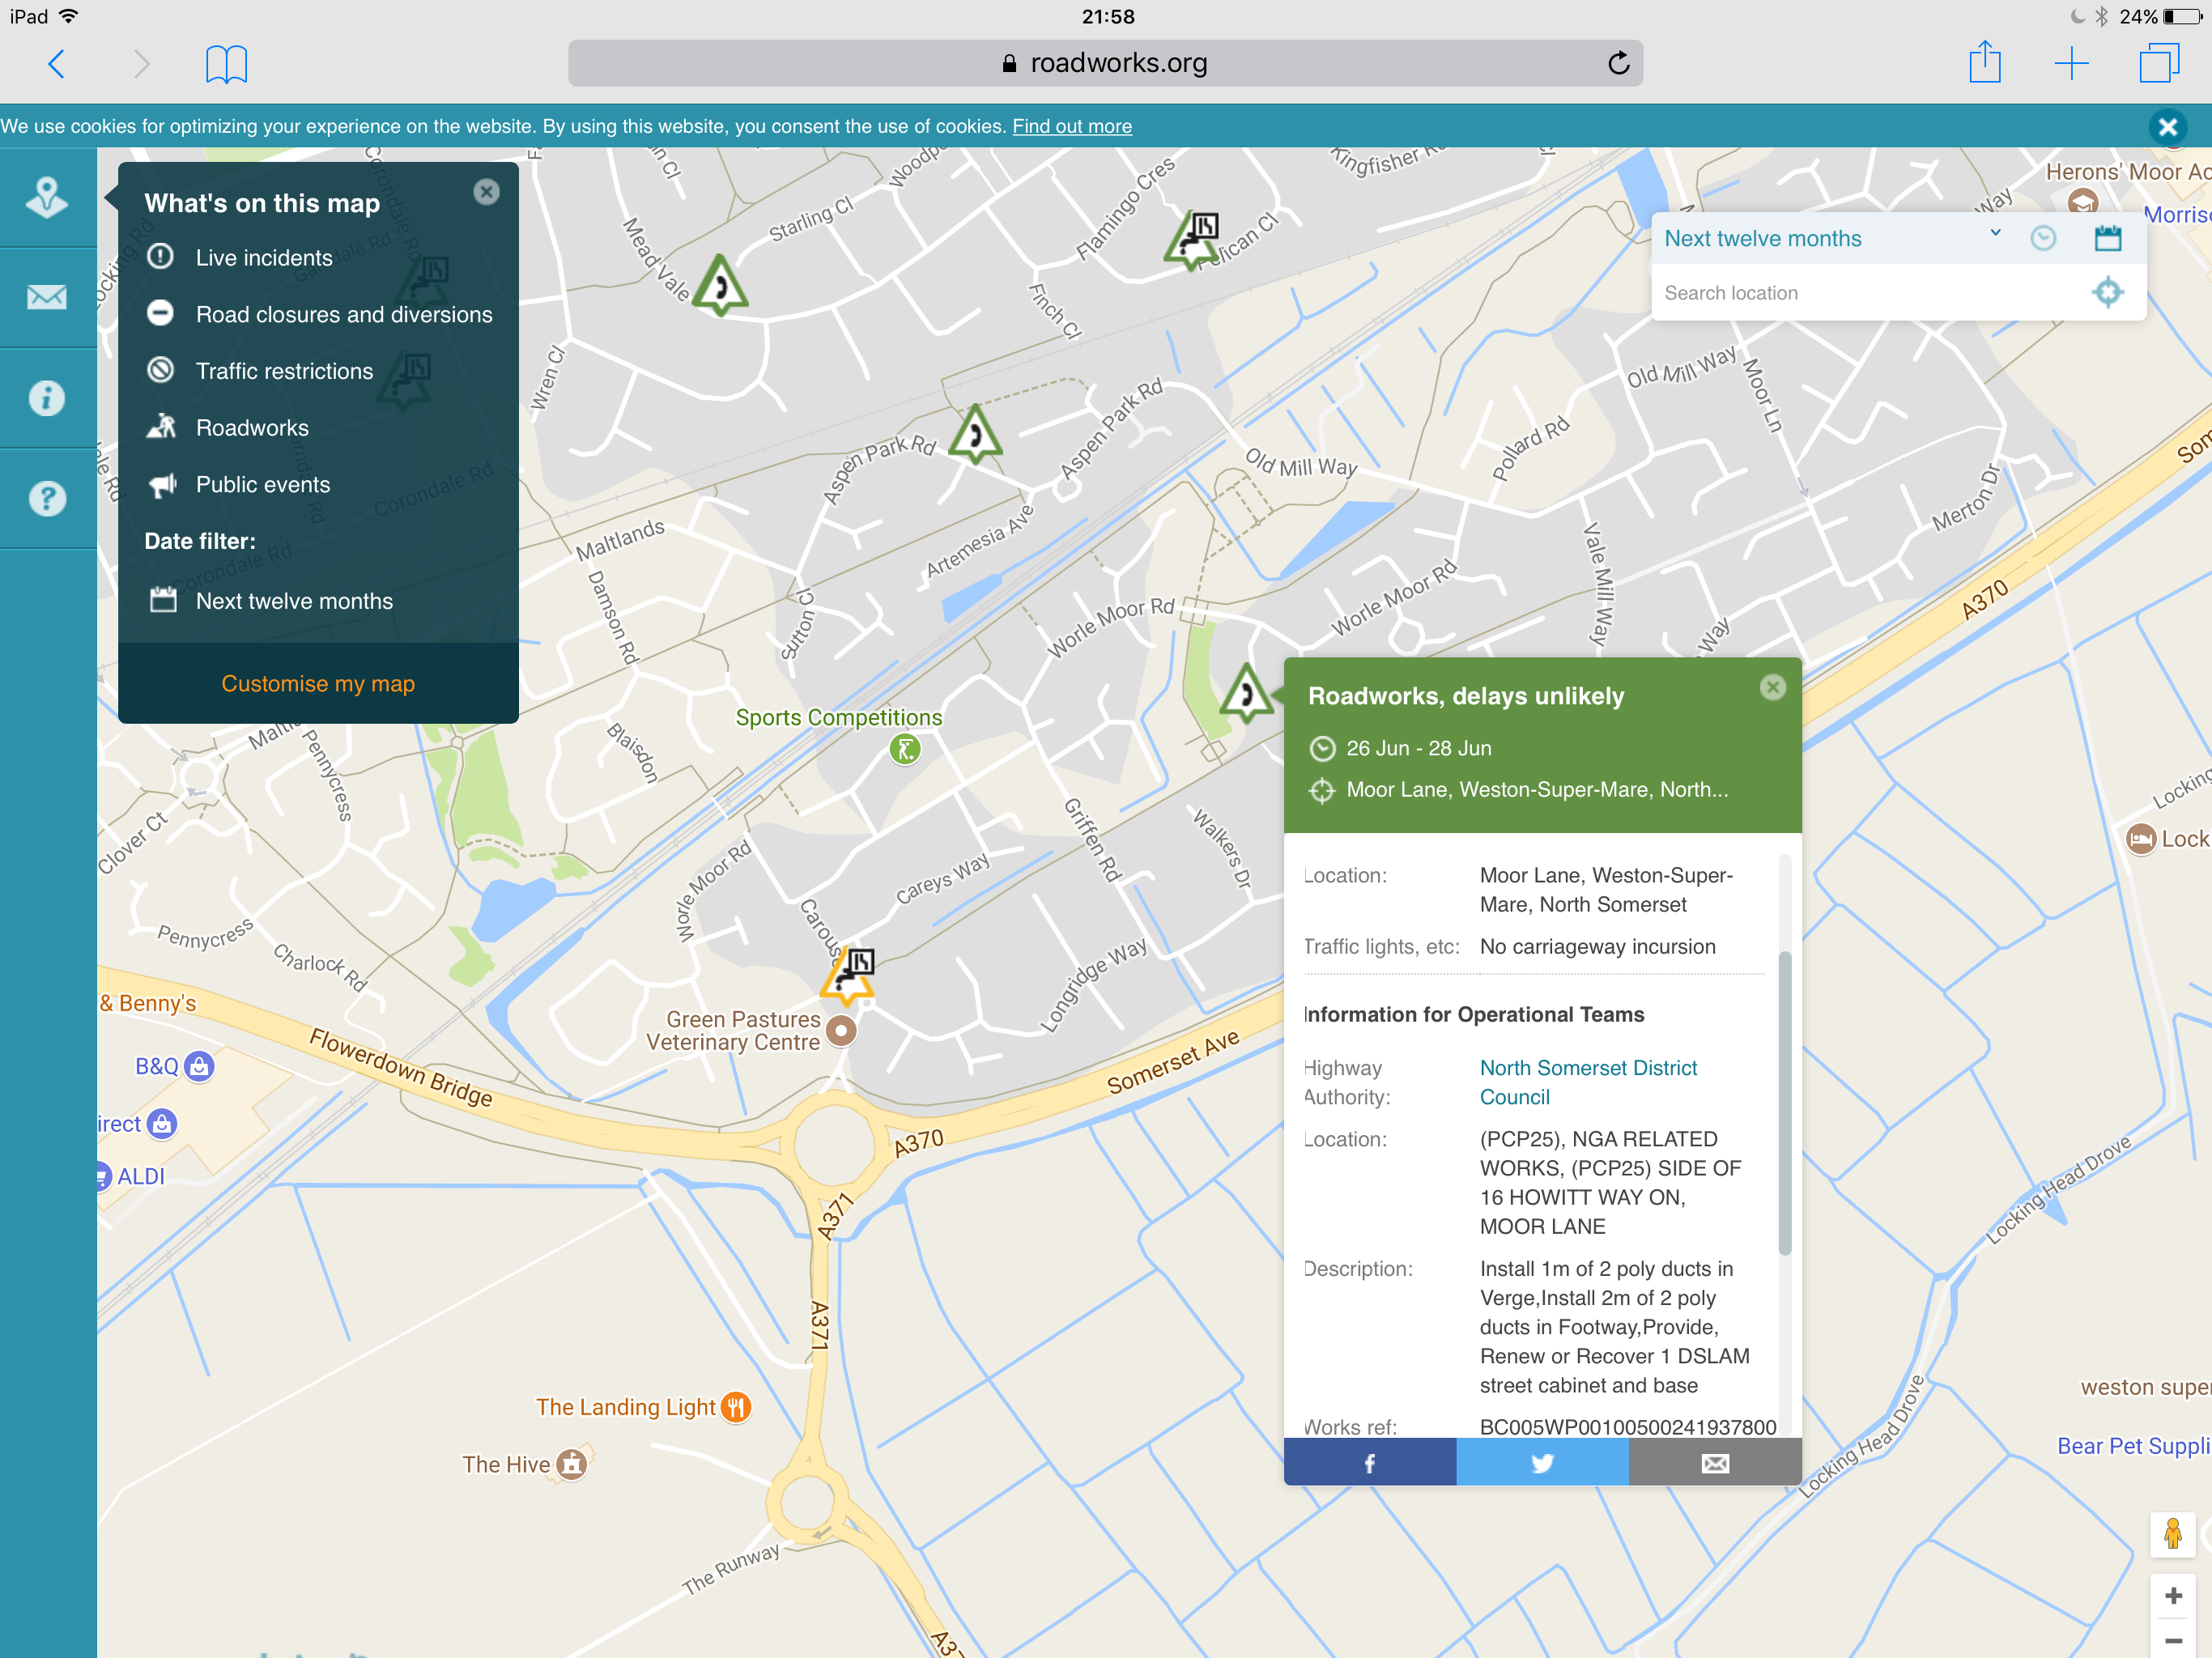Go back with Safari back arrow
Image resolution: width=2212 pixels, height=1658 pixels.
click(57, 64)
